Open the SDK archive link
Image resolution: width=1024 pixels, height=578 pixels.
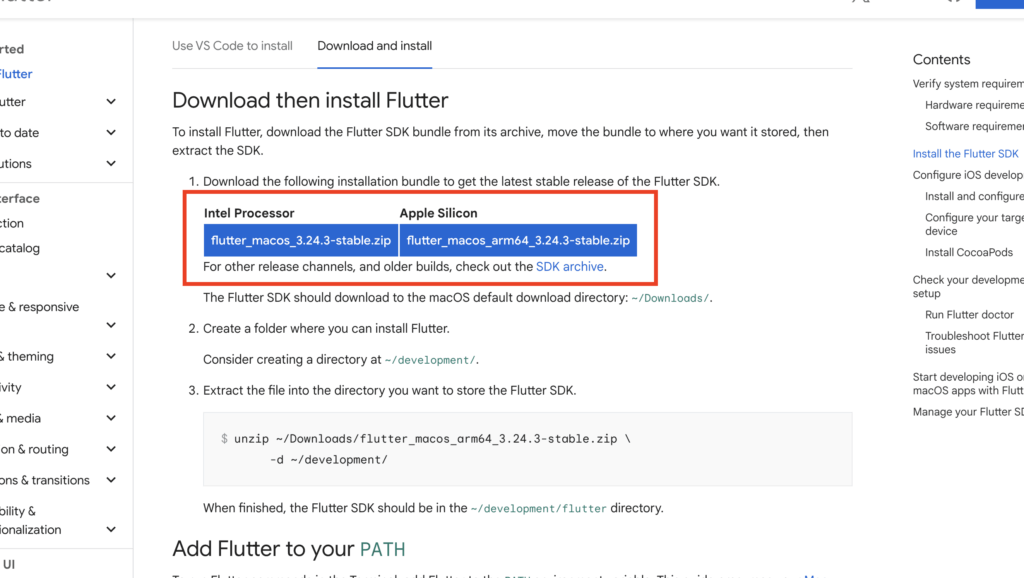pos(570,267)
